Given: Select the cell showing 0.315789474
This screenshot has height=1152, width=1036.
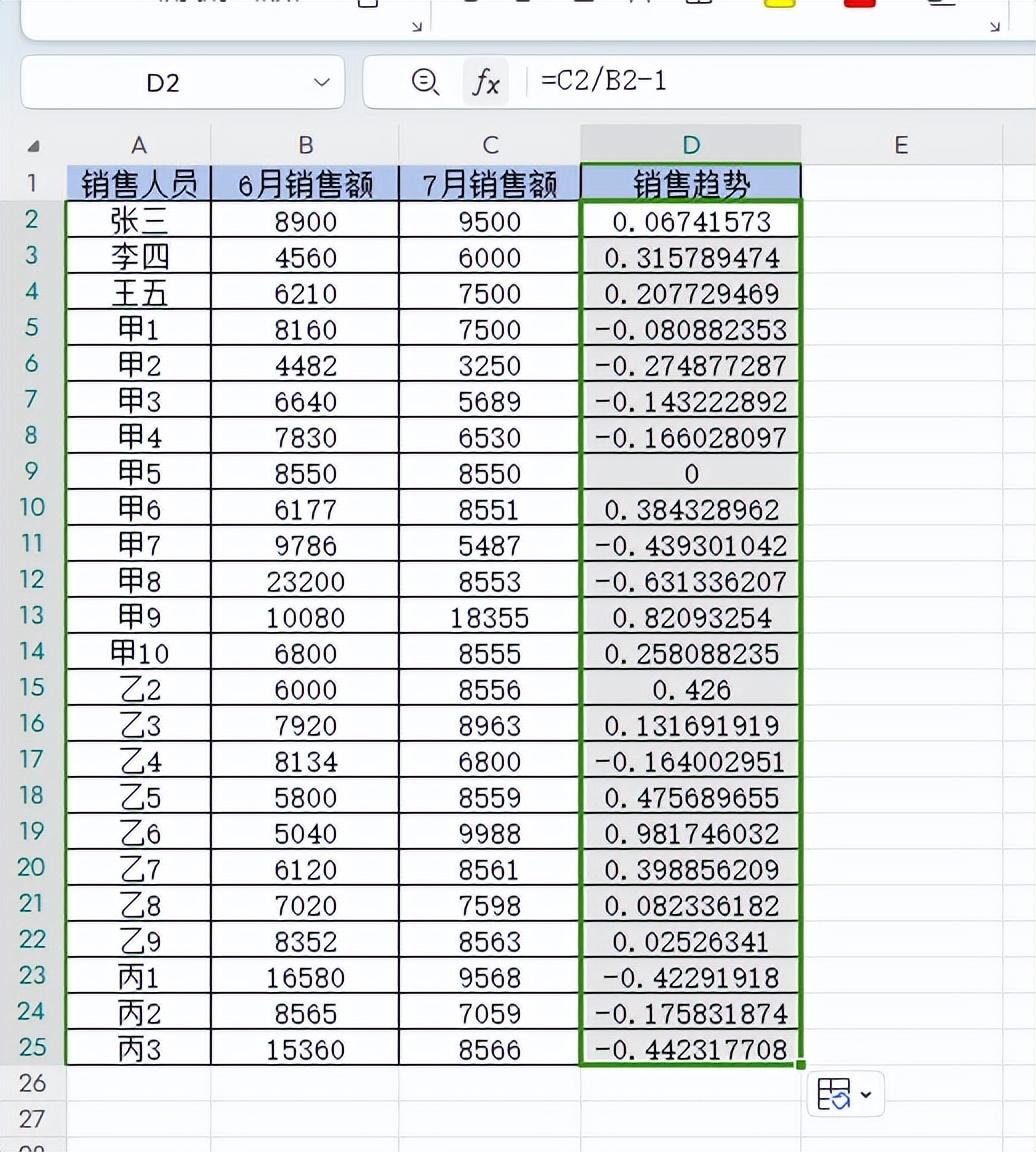Looking at the screenshot, I should pos(691,256).
